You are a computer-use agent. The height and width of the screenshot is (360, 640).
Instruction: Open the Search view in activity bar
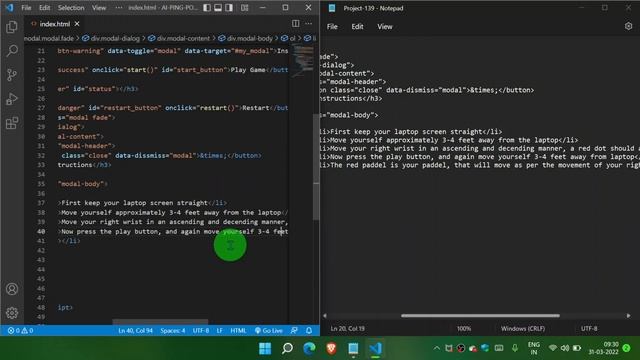[x=12, y=51]
